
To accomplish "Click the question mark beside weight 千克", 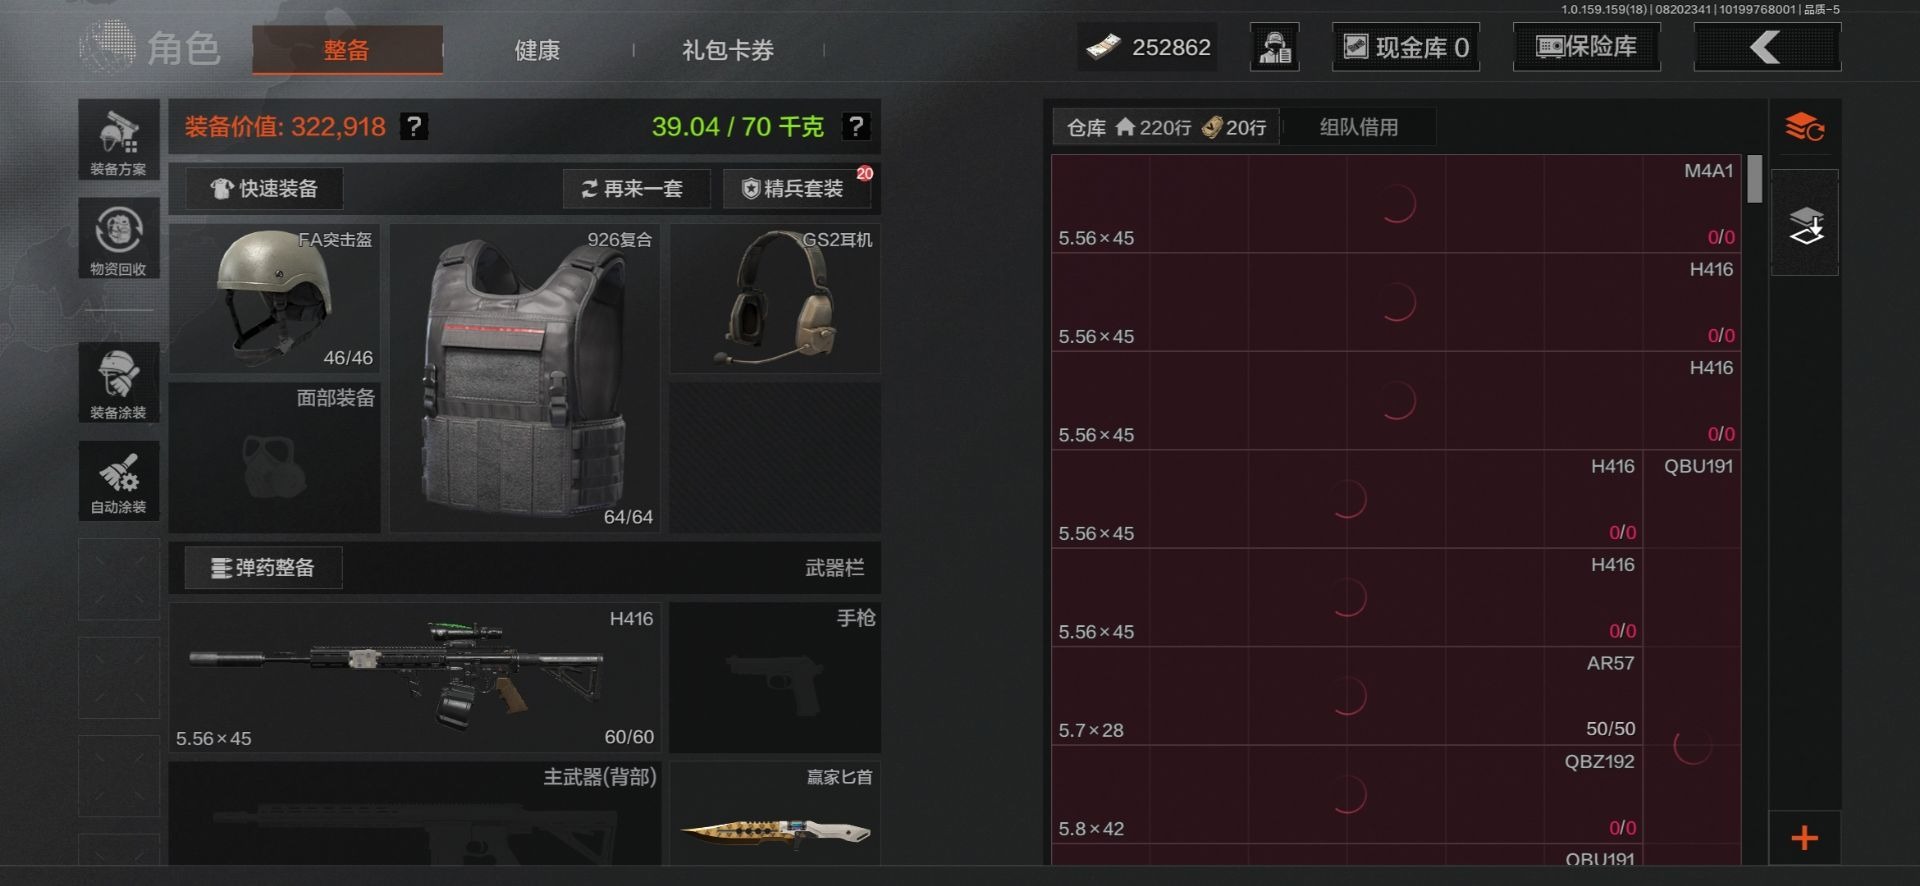I will click(855, 127).
